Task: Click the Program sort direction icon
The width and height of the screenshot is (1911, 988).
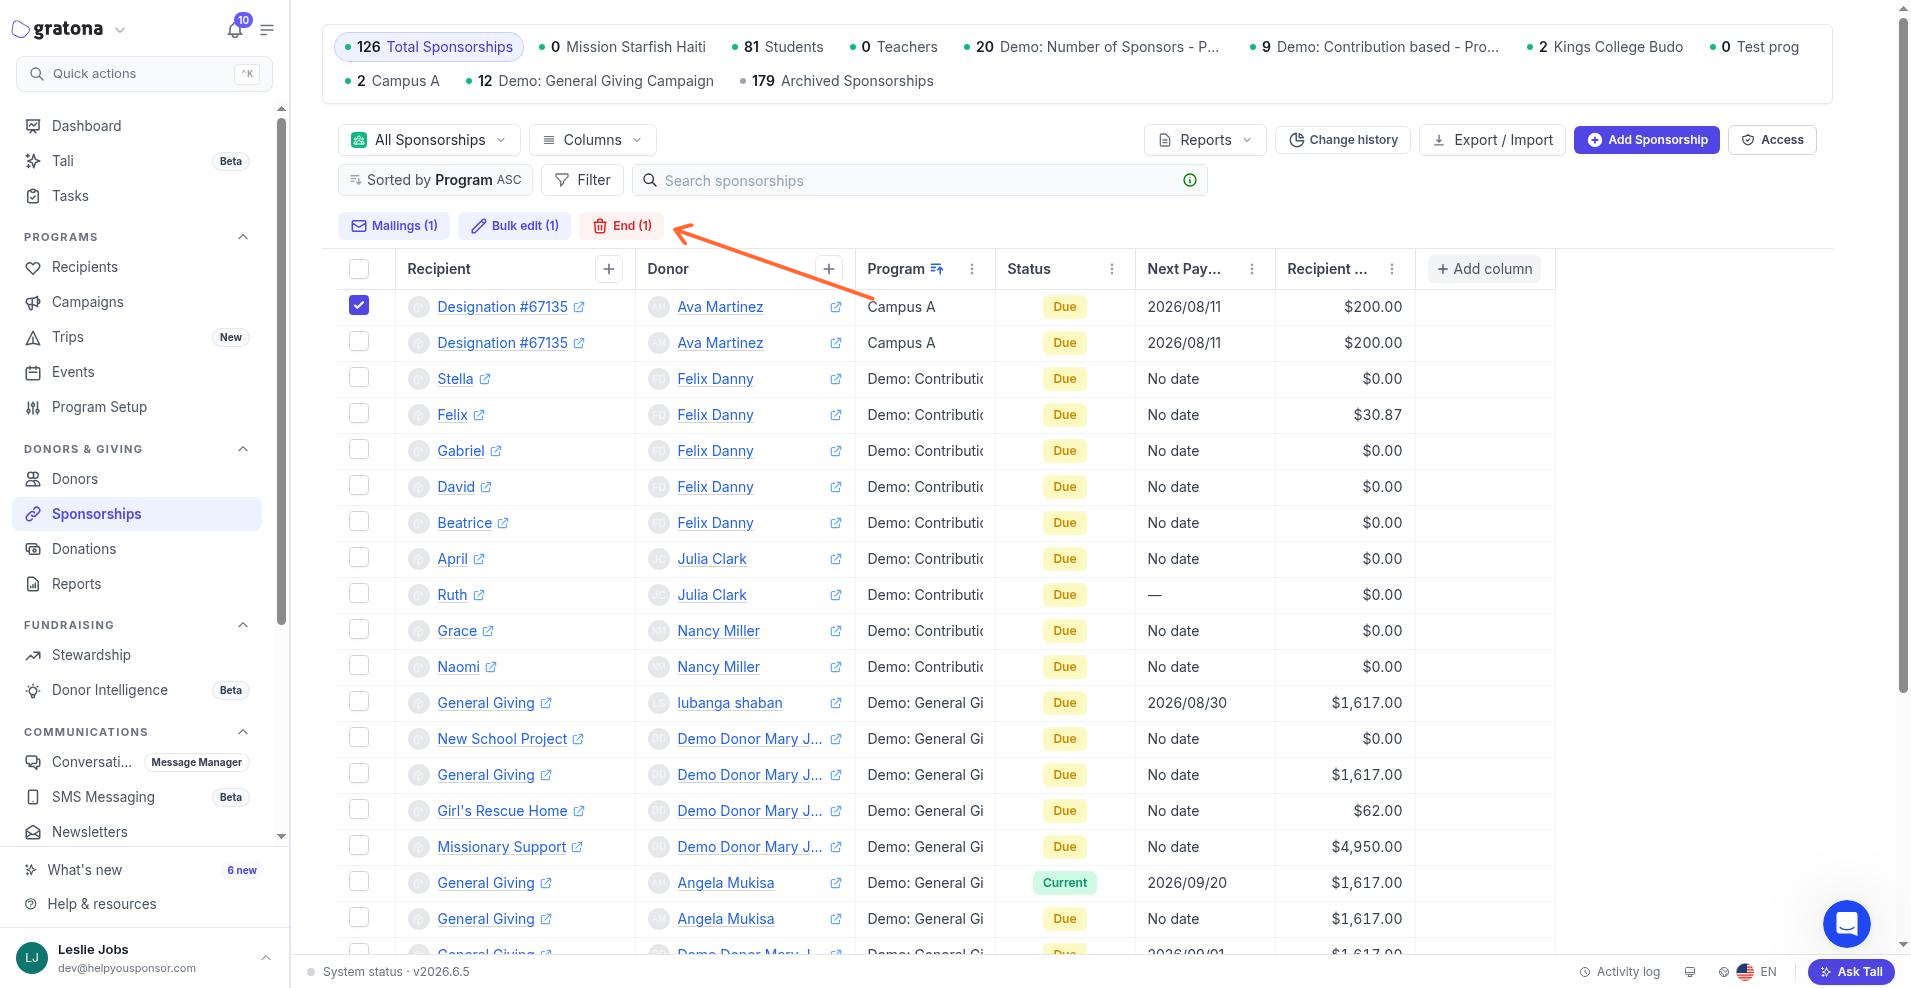Action: tap(937, 269)
